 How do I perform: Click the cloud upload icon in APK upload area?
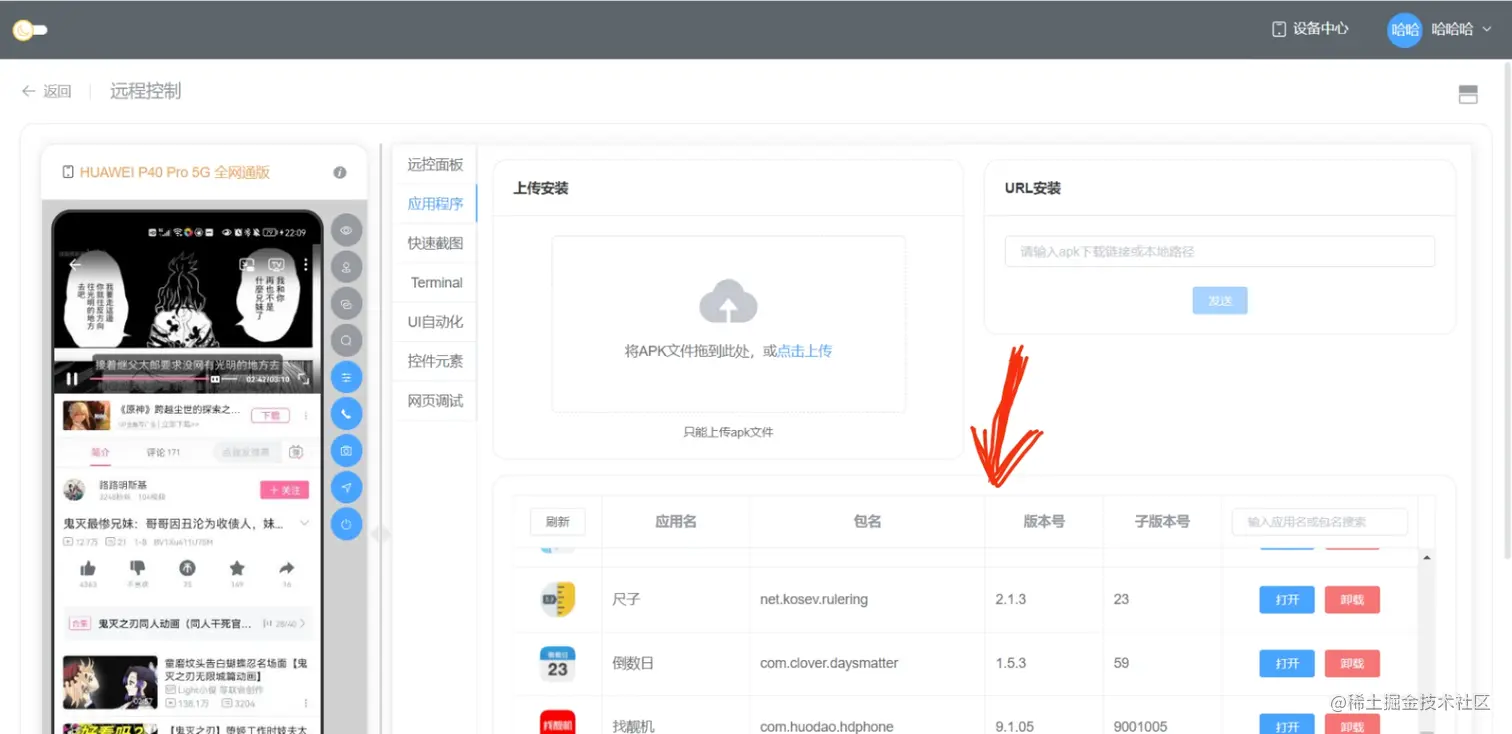pyautogui.click(x=729, y=301)
